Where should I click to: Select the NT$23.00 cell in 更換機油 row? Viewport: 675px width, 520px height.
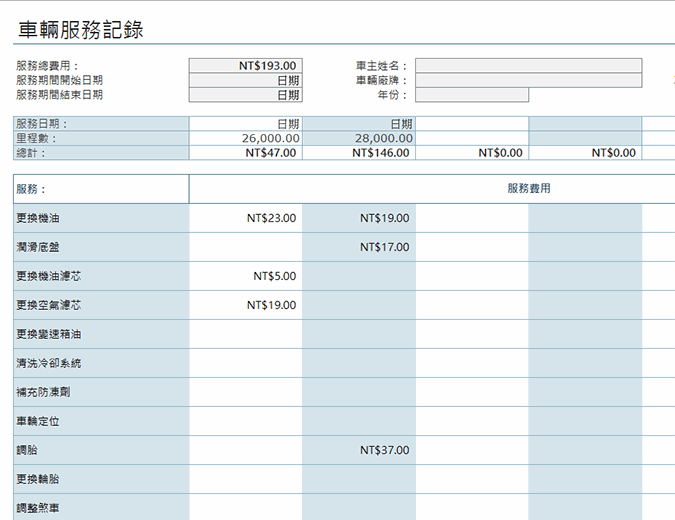[245, 218]
